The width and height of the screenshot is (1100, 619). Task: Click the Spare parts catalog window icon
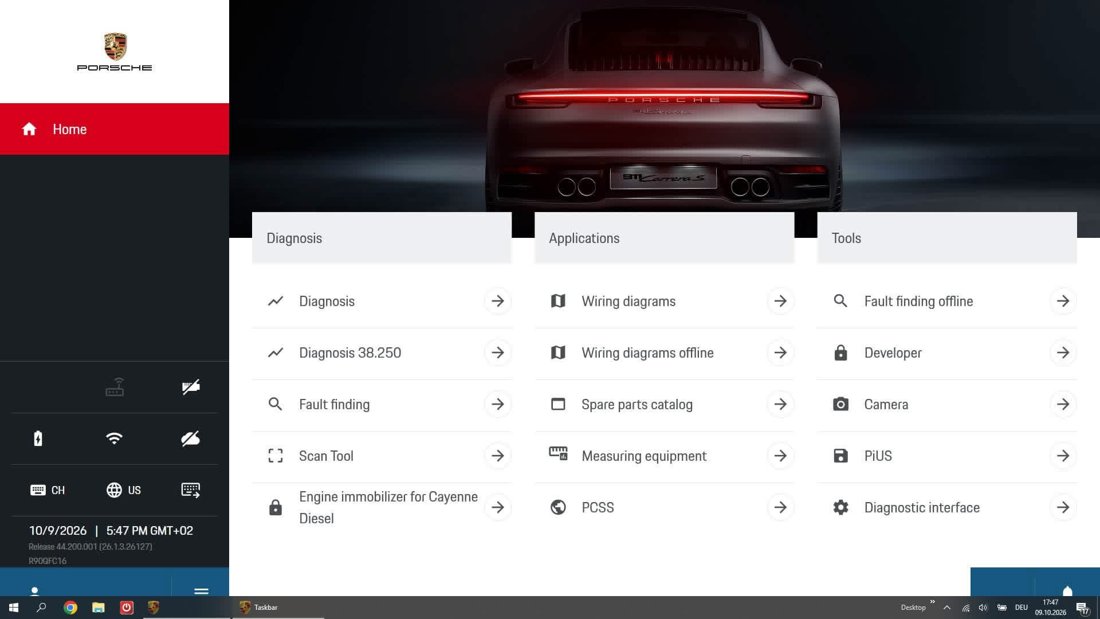558,404
